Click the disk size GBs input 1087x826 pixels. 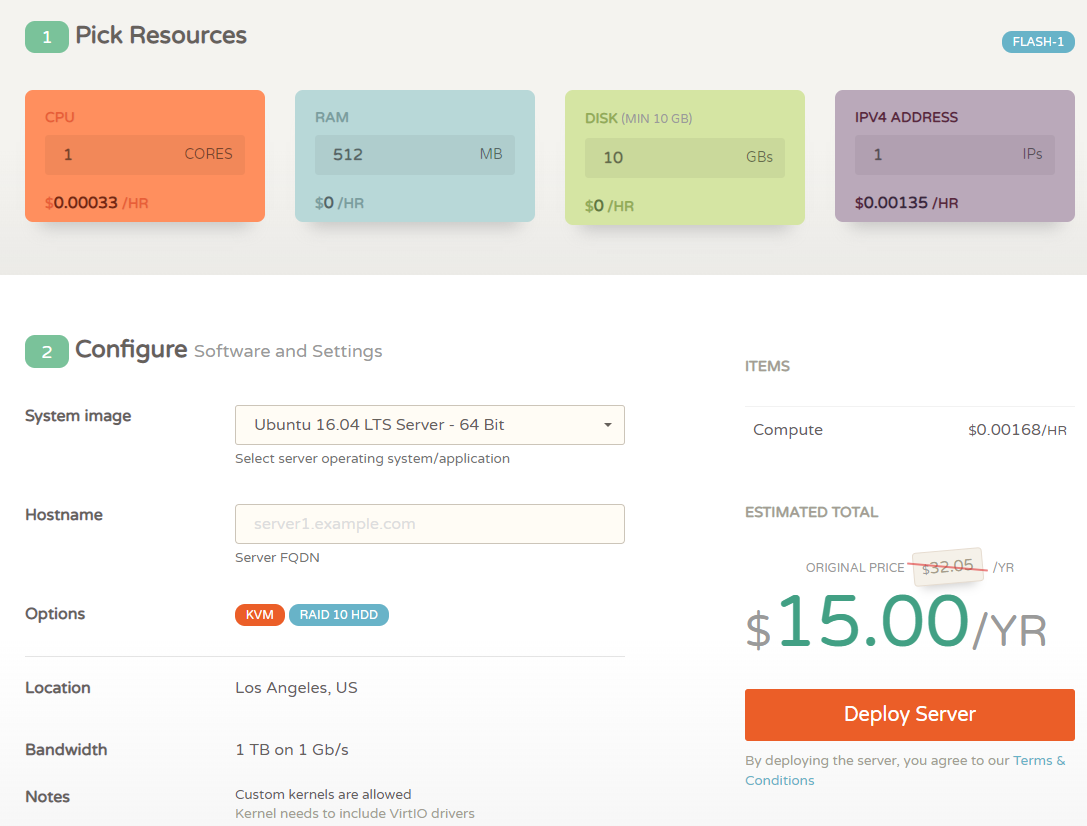click(660, 157)
